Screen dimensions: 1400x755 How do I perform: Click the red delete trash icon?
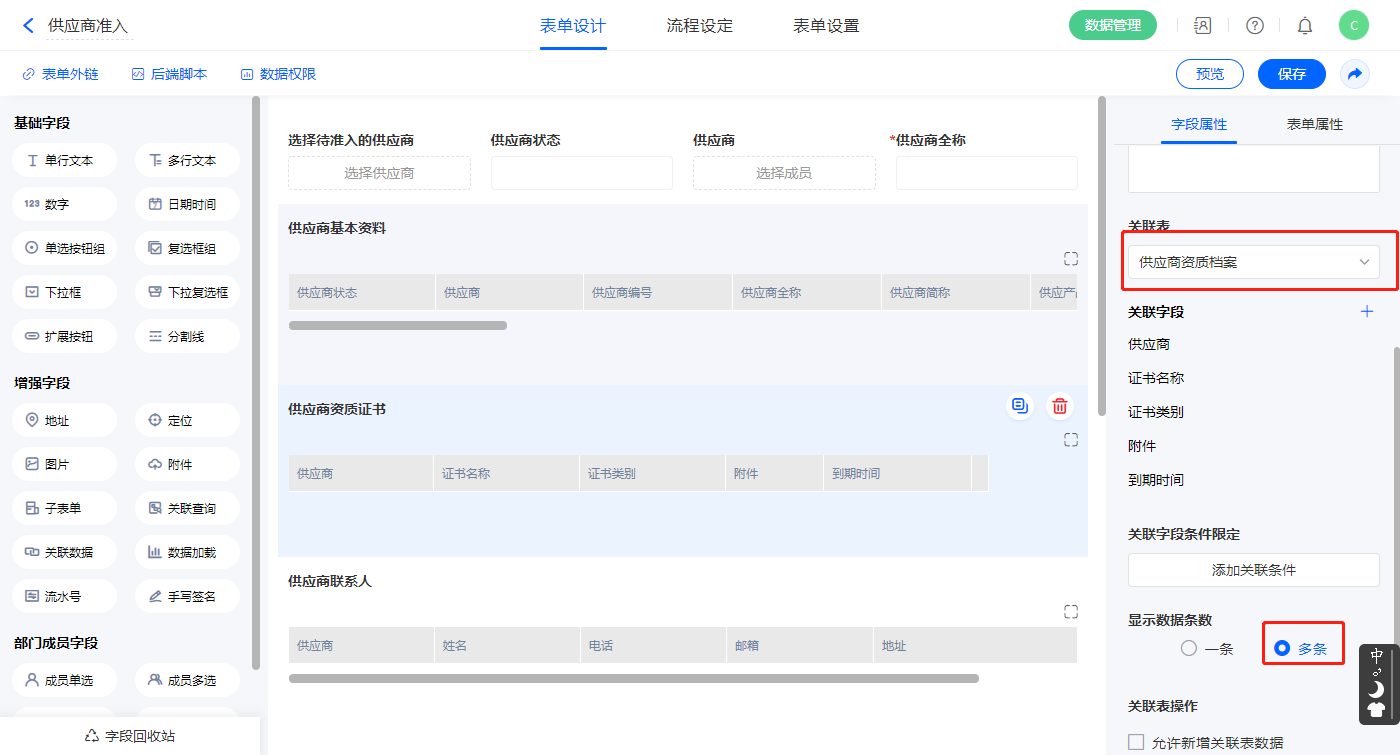1060,406
